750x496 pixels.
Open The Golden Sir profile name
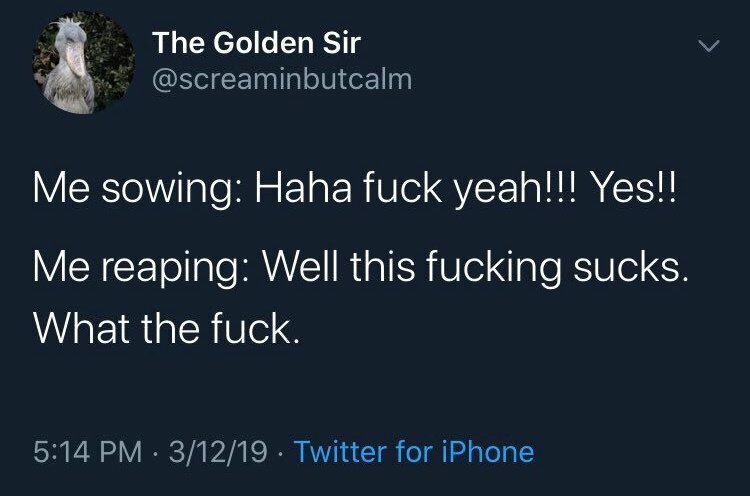[255, 44]
